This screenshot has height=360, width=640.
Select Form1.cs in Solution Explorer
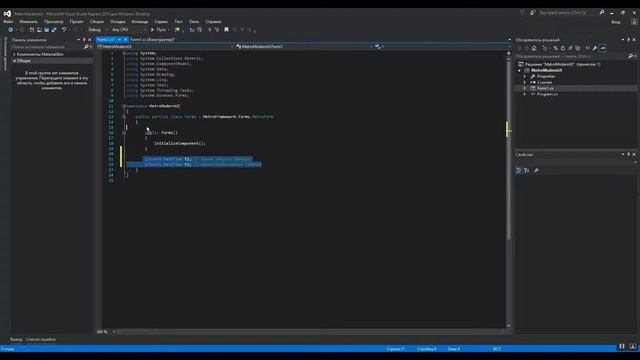(x=545, y=88)
